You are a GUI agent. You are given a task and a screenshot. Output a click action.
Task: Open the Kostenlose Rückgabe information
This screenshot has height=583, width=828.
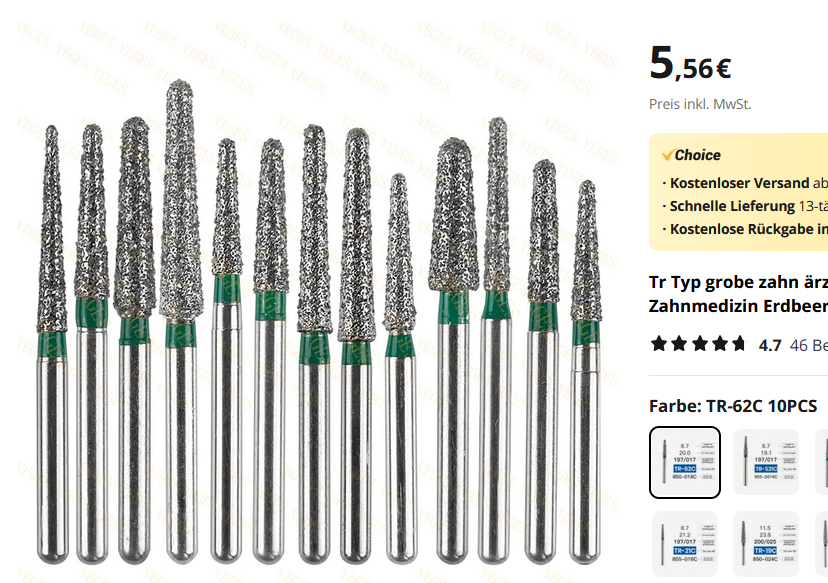tap(745, 229)
